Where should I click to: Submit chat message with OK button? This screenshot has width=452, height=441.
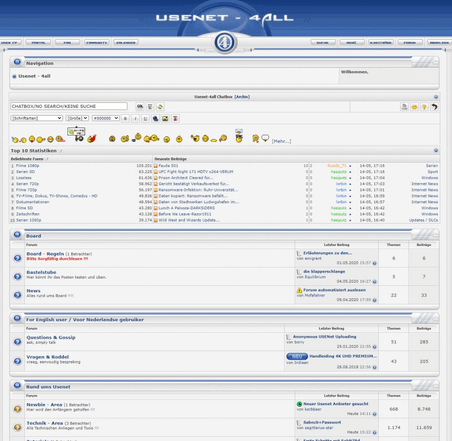coord(140,106)
